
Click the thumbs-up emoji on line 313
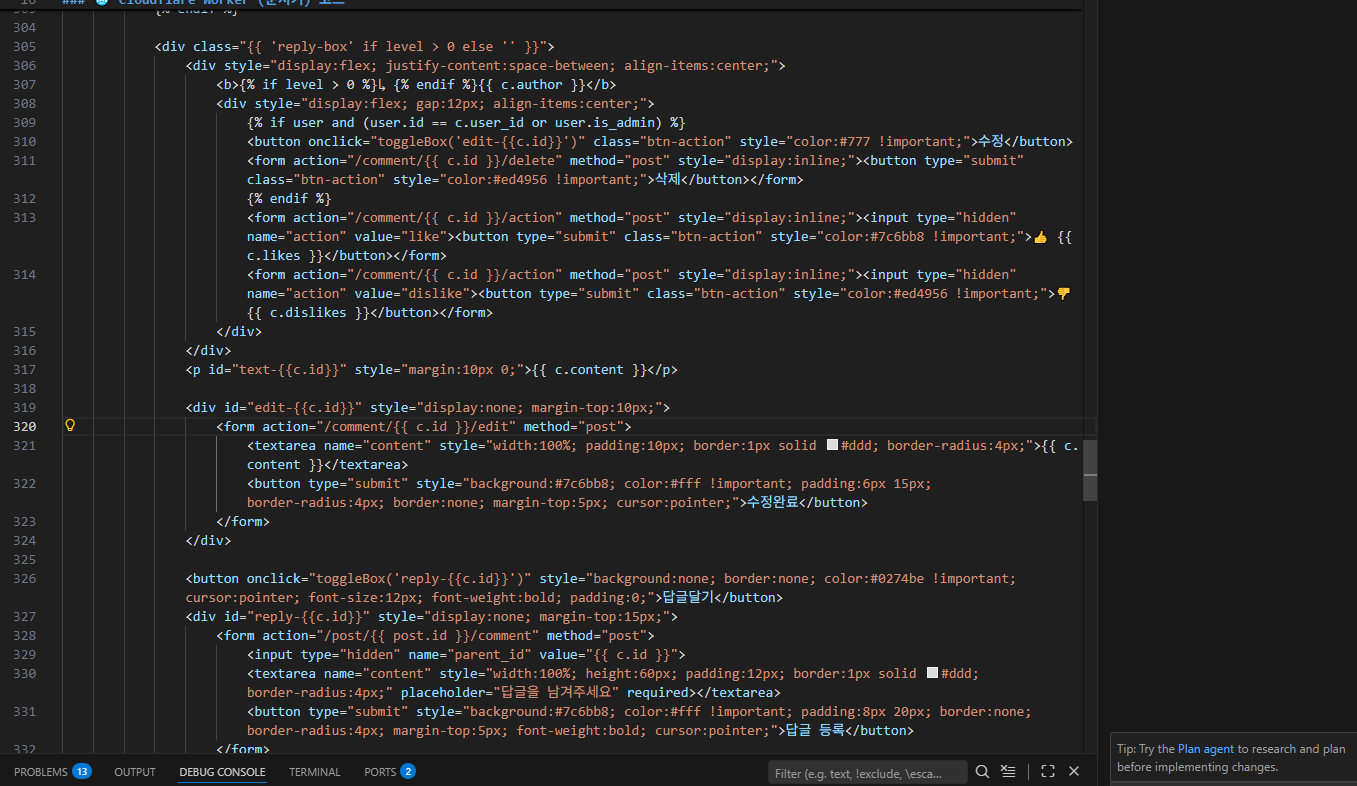click(x=1040, y=237)
